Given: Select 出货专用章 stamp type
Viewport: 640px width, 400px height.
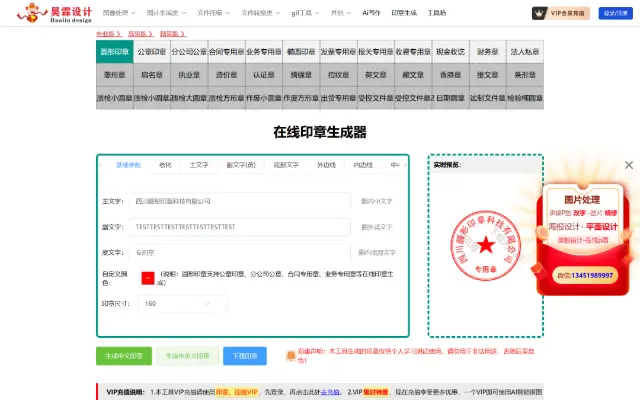Looking at the screenshot, I should pos(338,98).
